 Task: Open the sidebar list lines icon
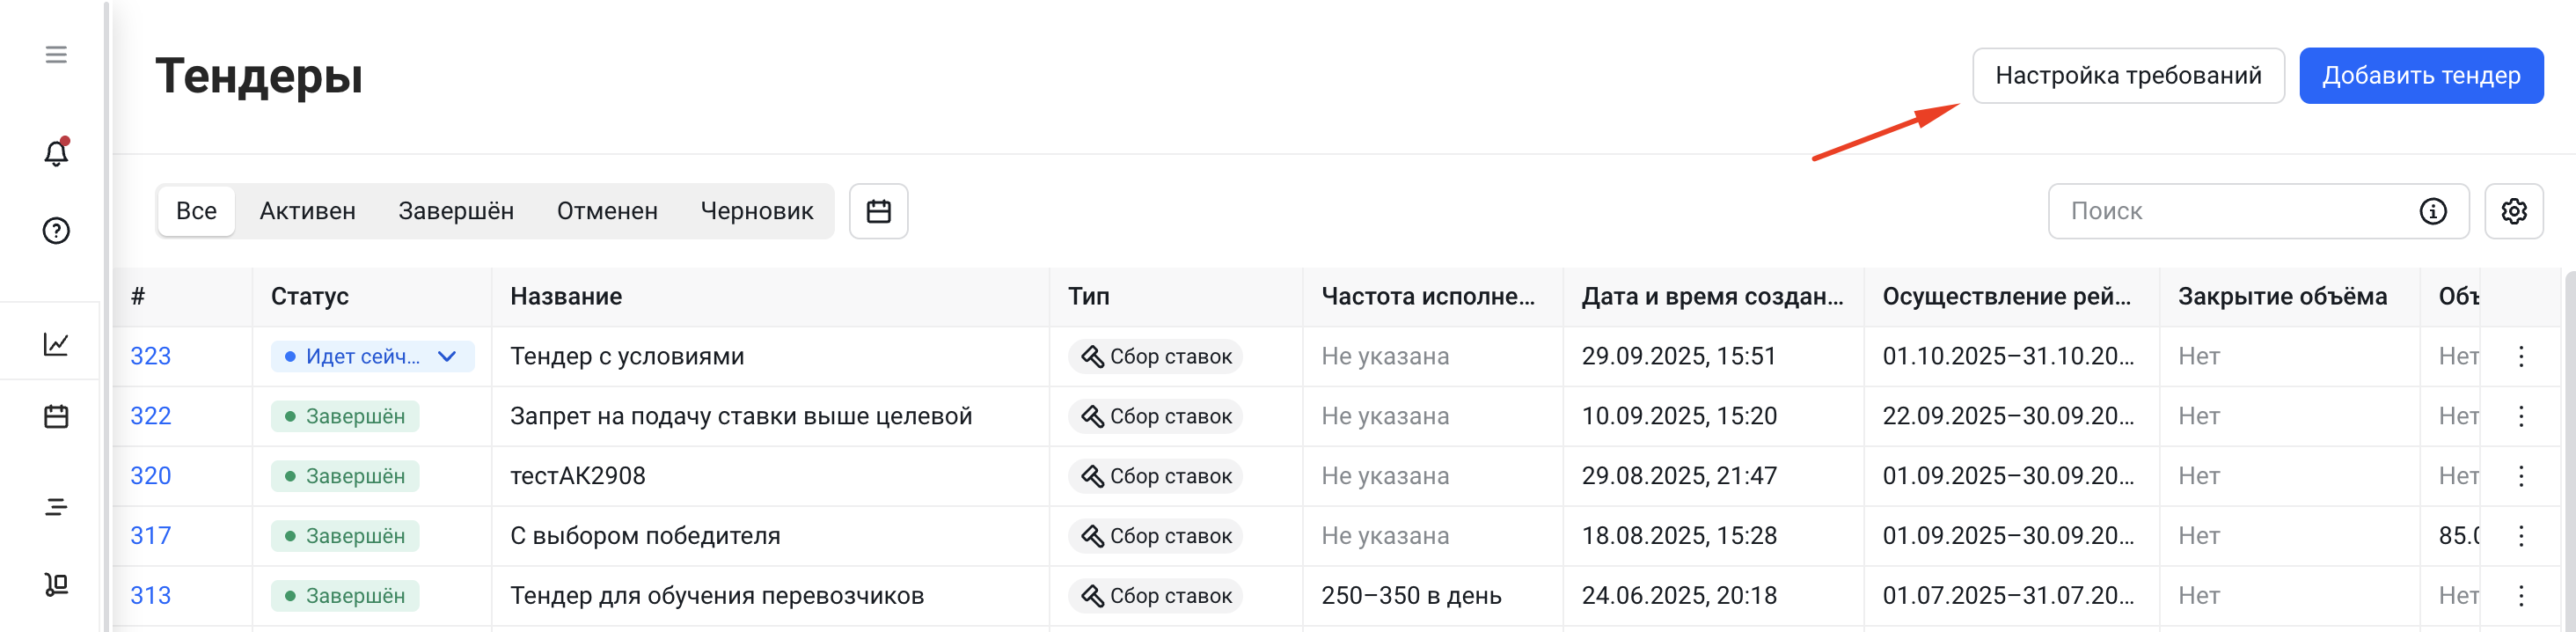pyautogui.click(x=56, y=507)
